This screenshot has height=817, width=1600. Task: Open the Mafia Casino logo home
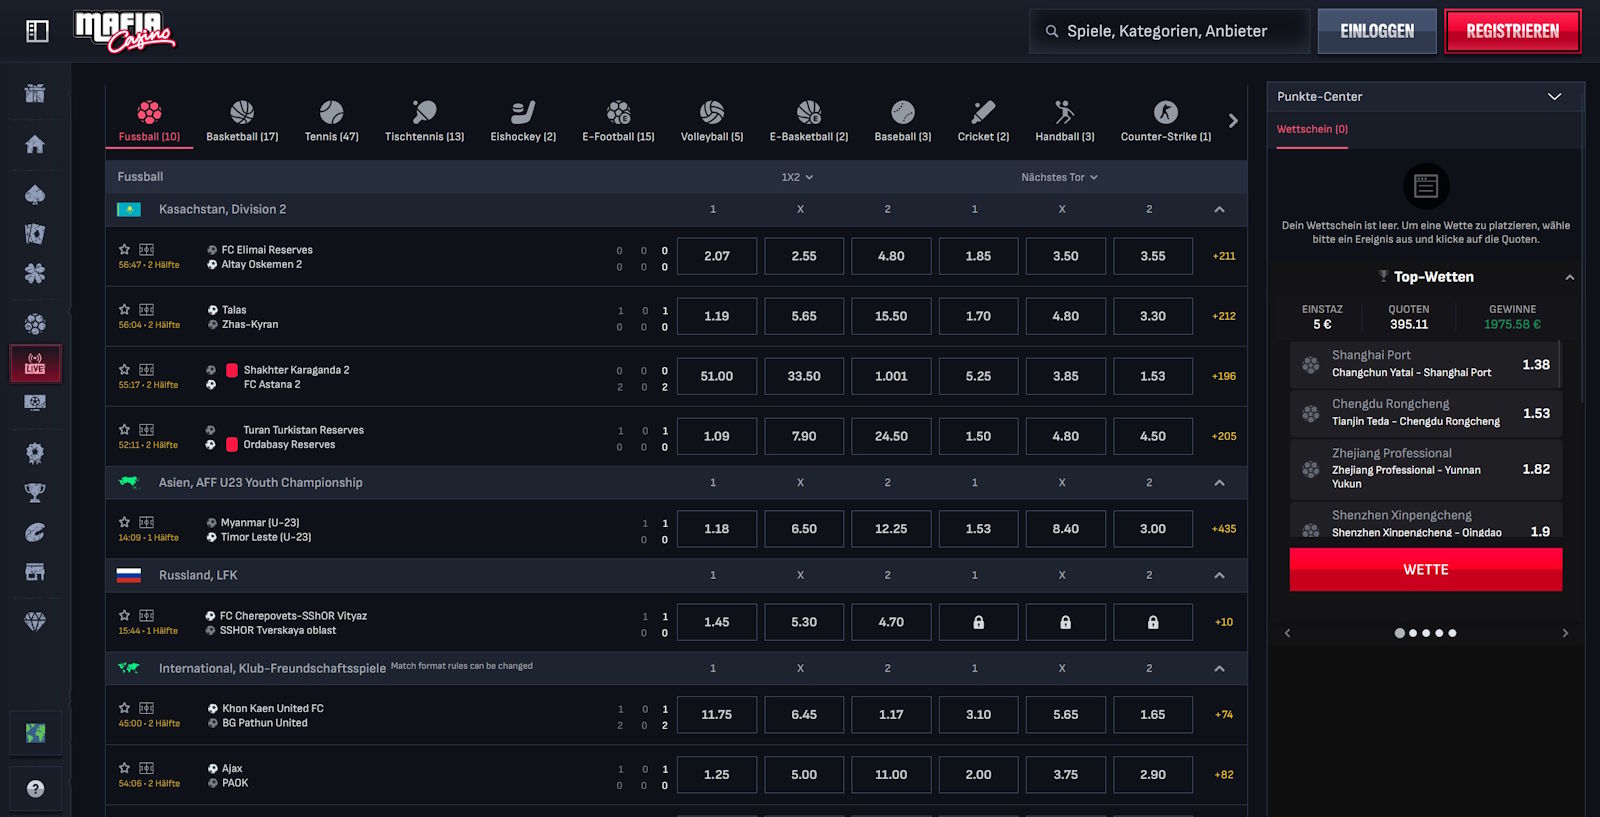[x=124, y=31]
